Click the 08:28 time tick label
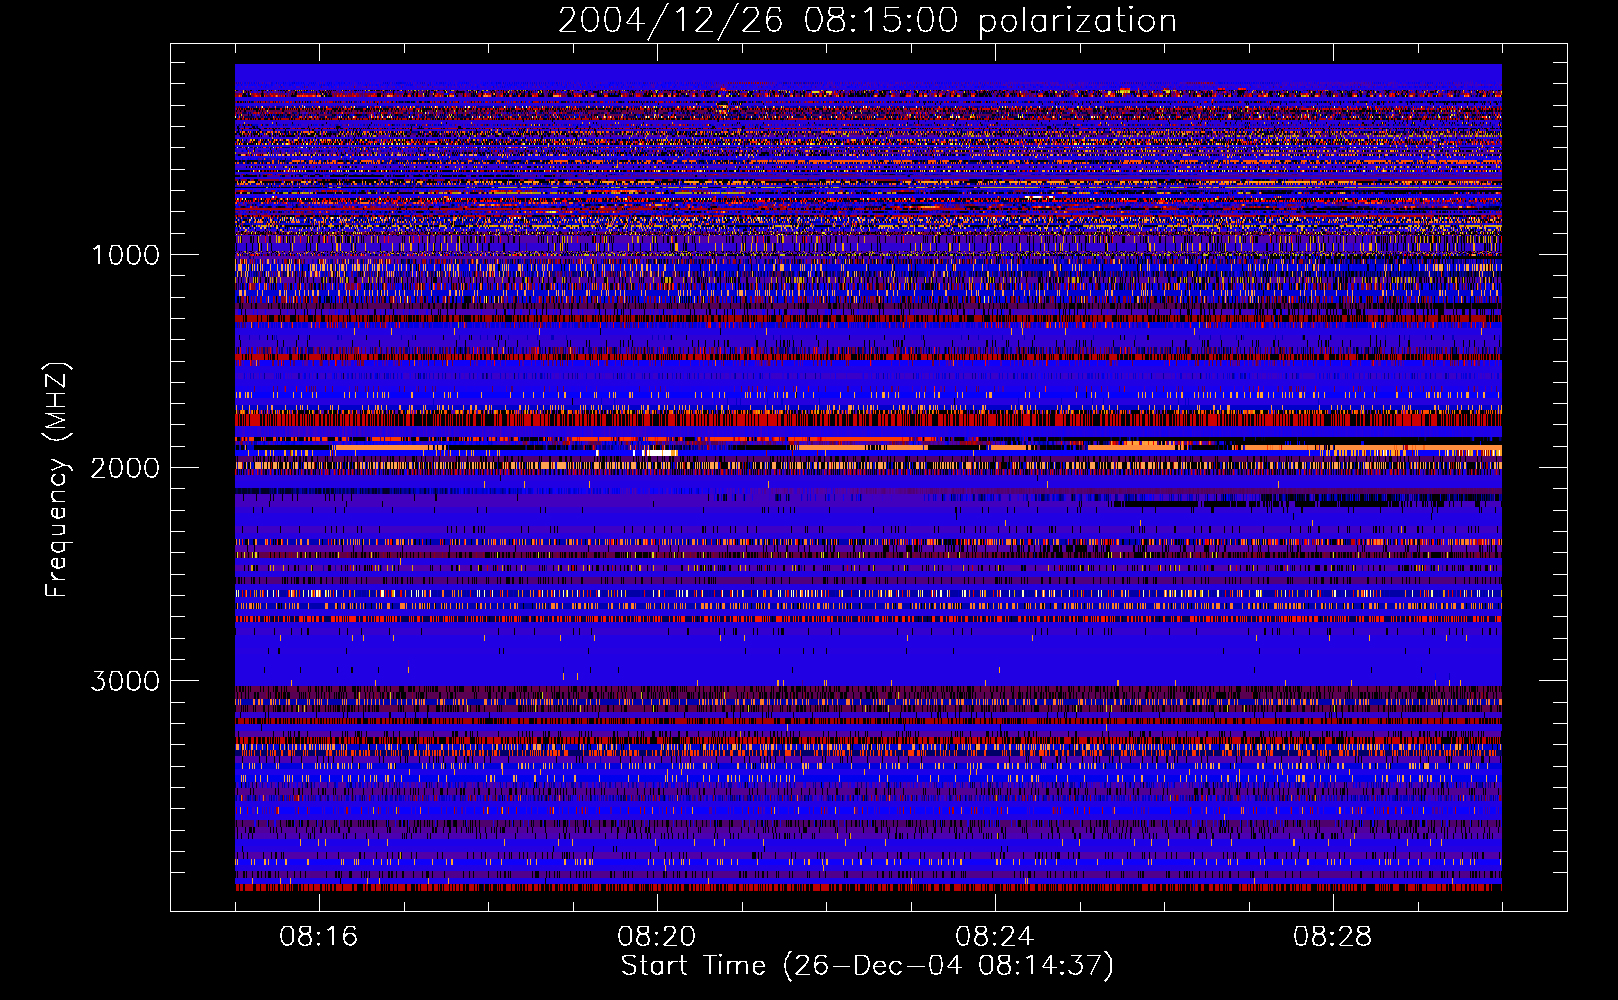Viewport: 1618px width, 1000px height. click(x=1332, y=937)
